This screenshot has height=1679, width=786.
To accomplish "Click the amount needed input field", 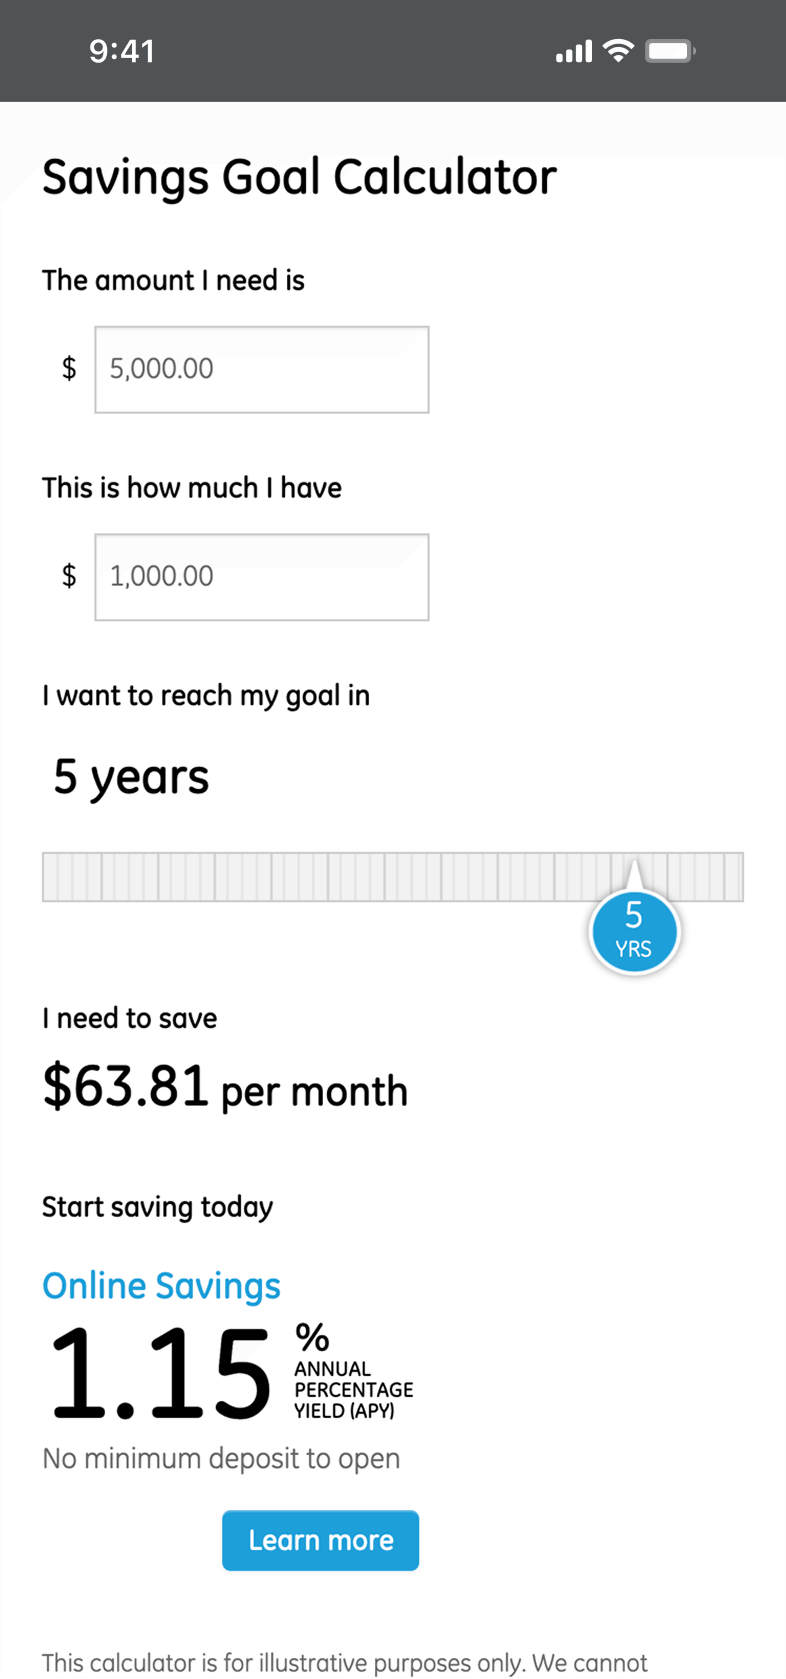I will point(262,369).
